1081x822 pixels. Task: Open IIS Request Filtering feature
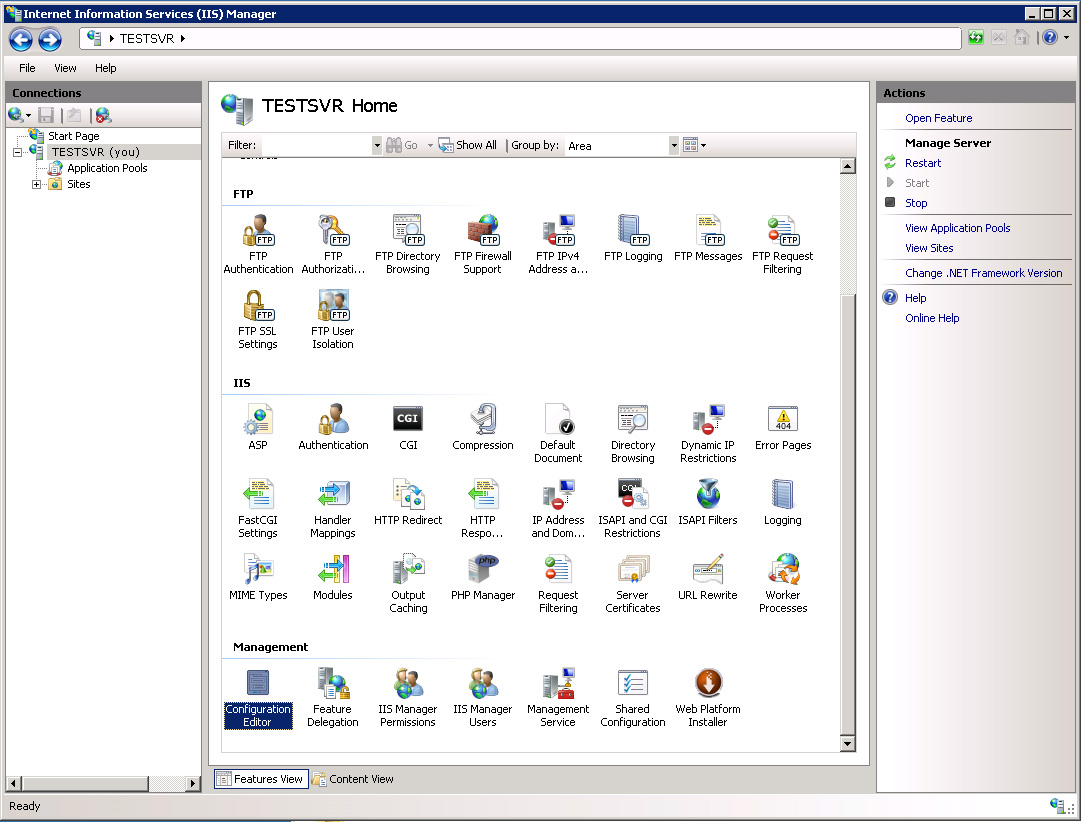pyautogui.click(x=558, y=583)
